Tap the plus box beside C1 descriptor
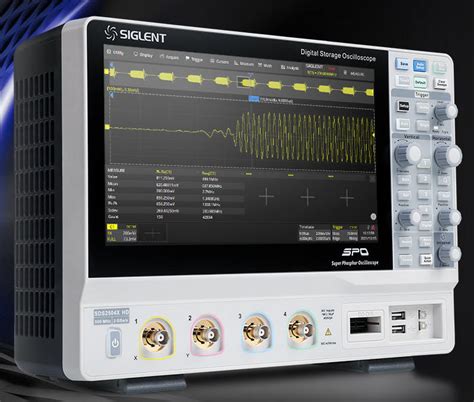This screenshot has width=474, height=402. [153, 233]
